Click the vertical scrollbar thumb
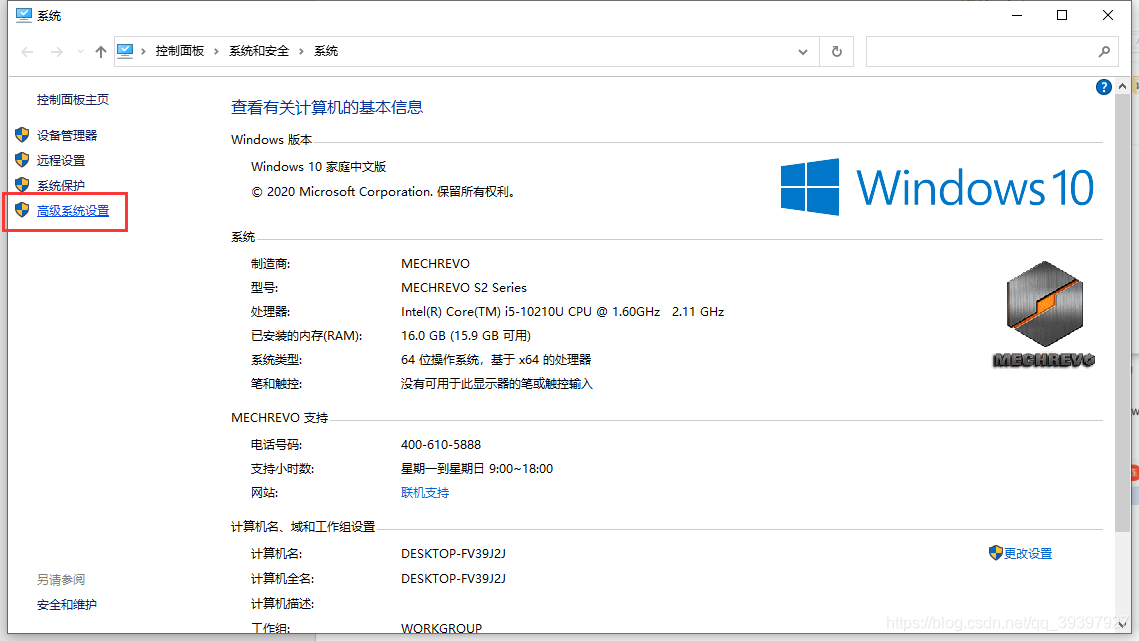 (1122, 313)
